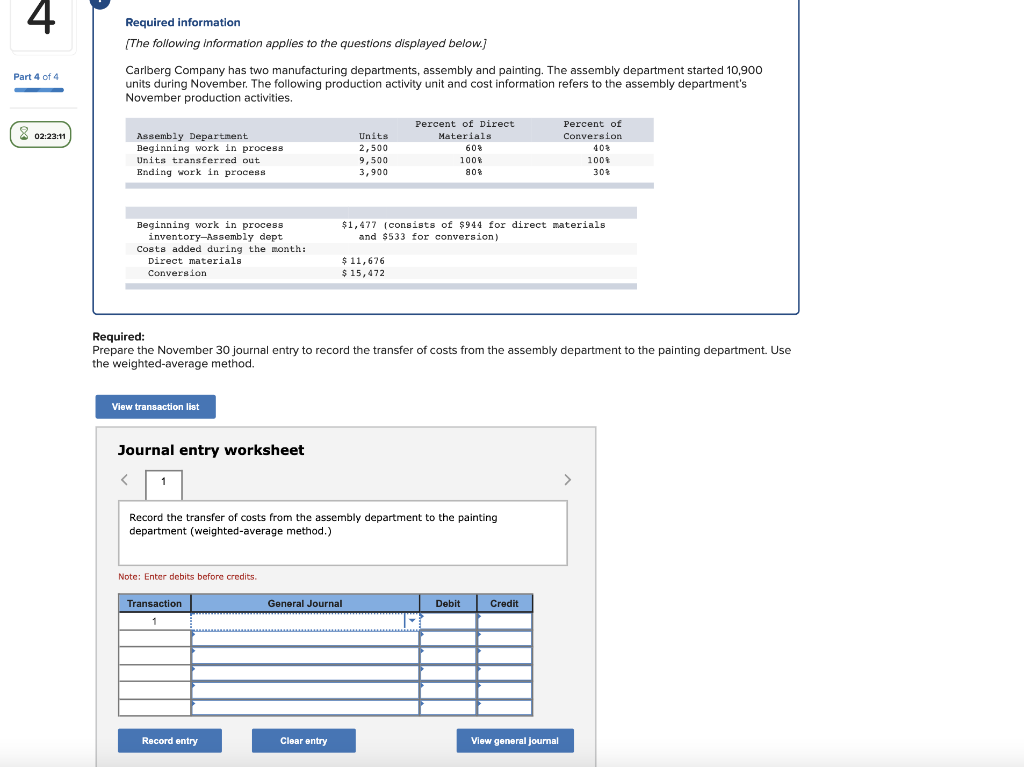The width and height of the screenshot is (1024, 767).
Task: Click second row Debit cell
Action: point(448,638)
